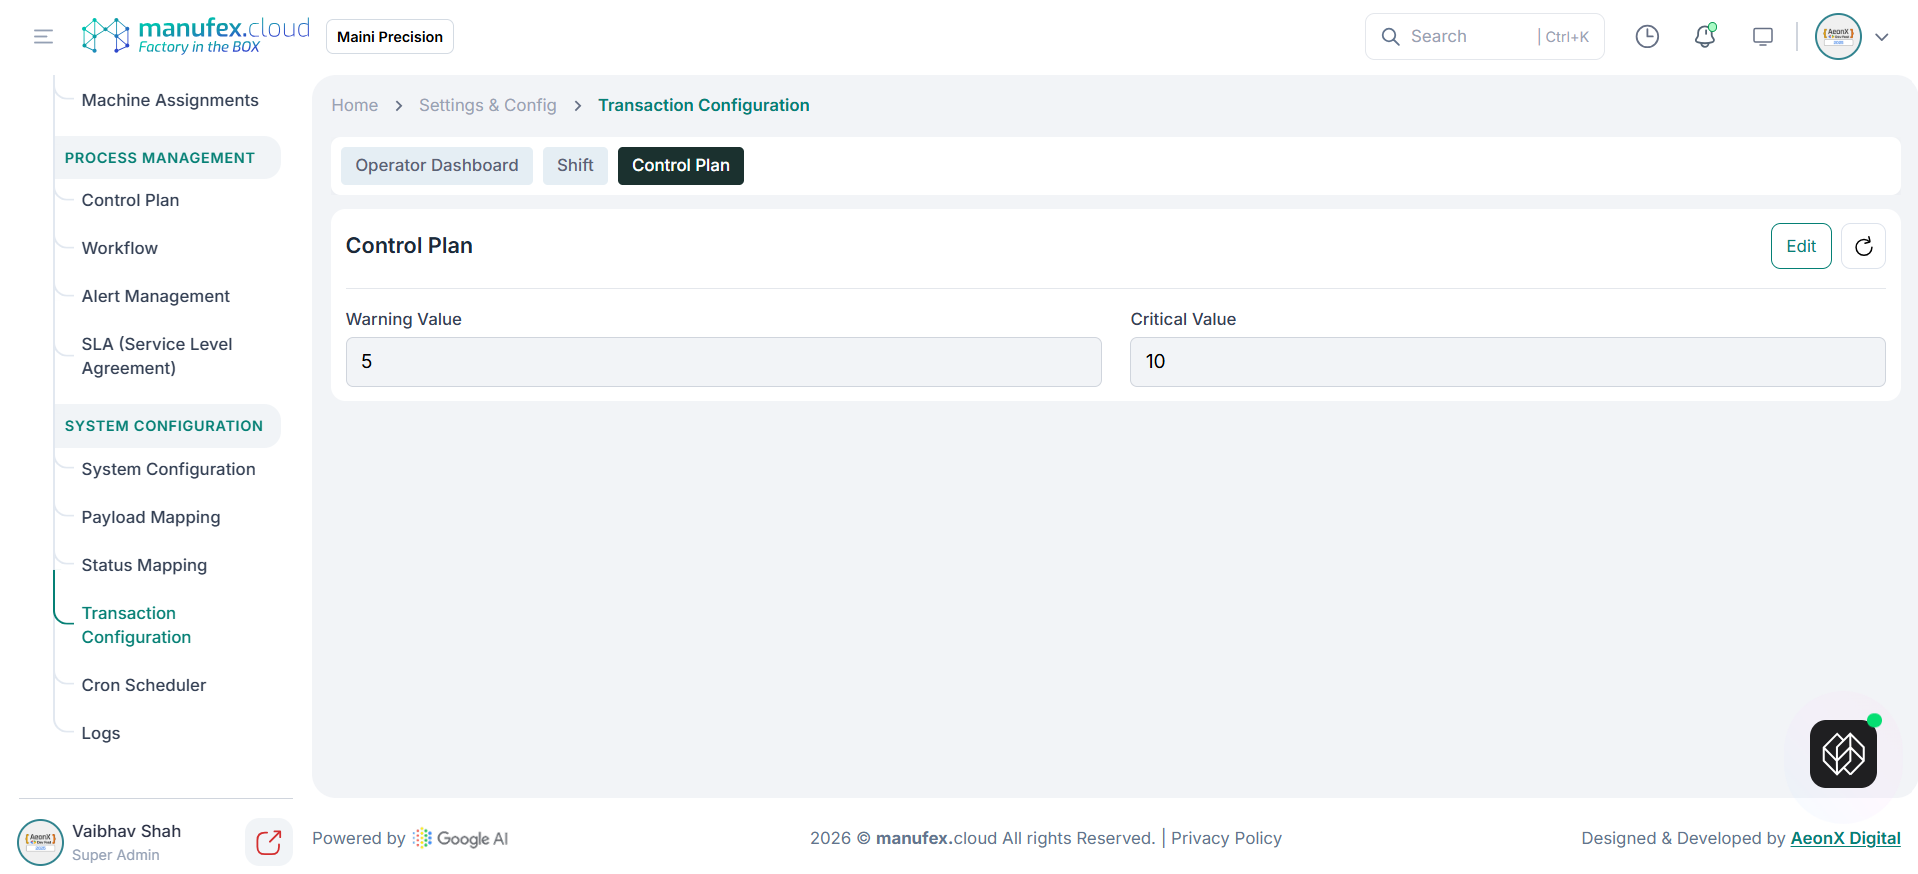Go to Home breadcrumb

(x=355, y=105)
